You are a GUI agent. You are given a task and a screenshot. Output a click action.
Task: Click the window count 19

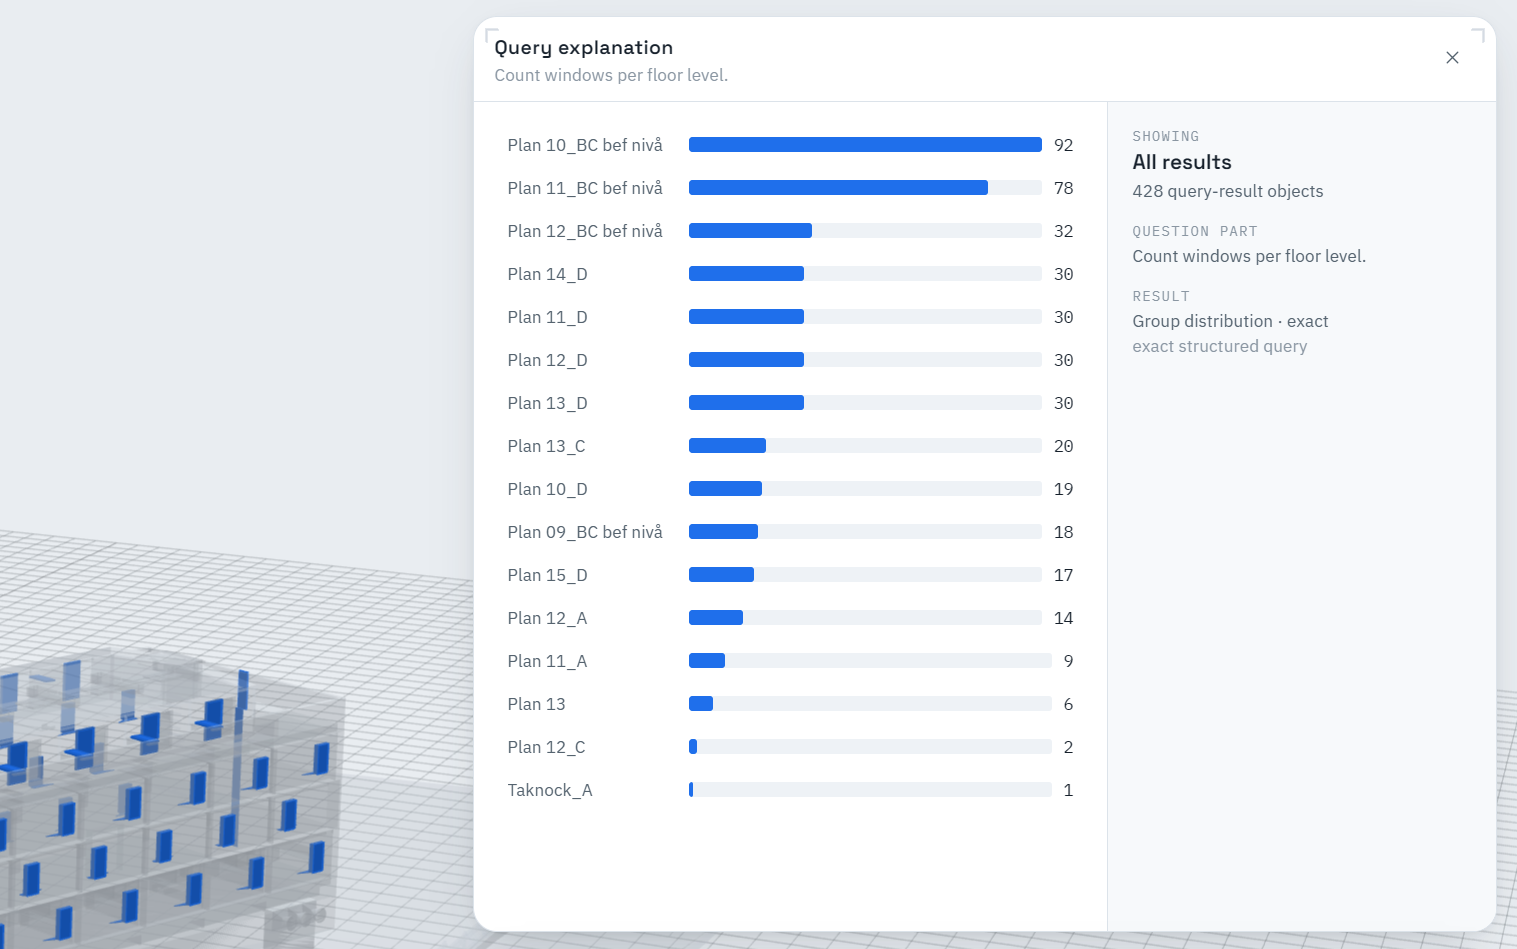point(1063,489)
